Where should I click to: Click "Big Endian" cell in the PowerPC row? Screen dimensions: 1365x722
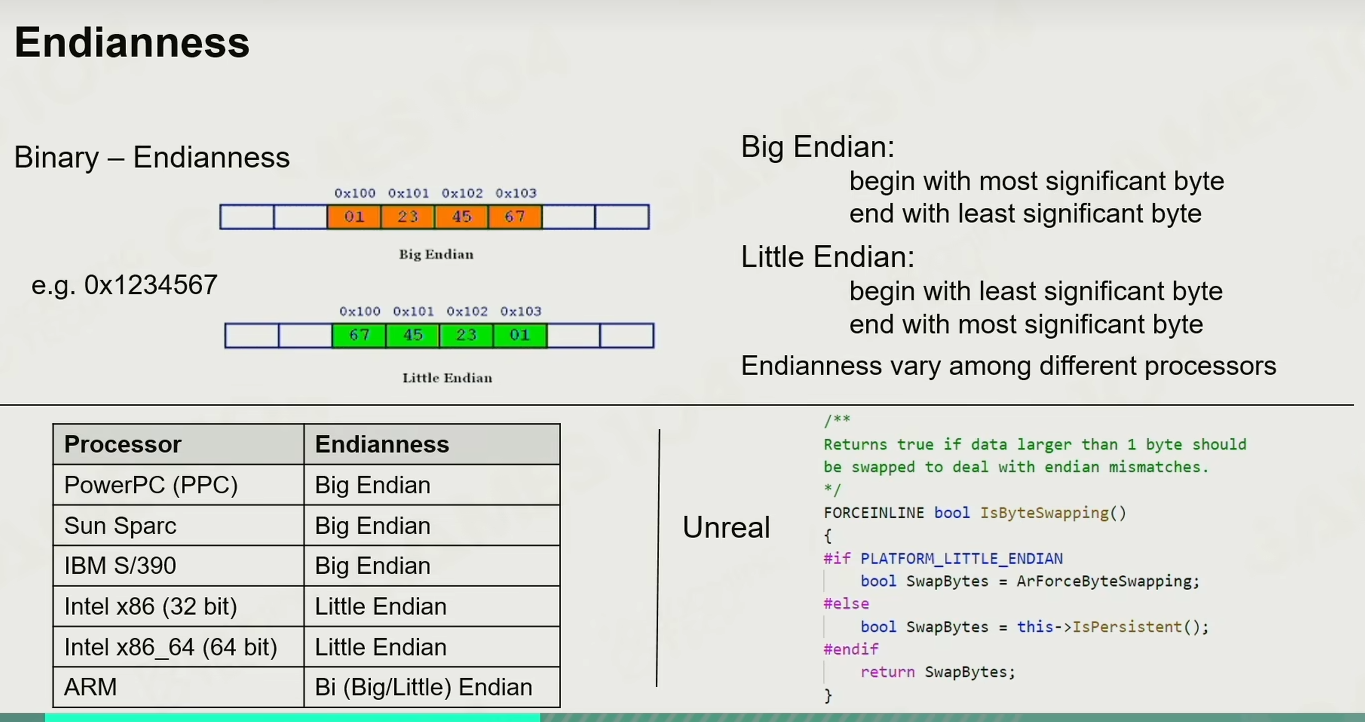click(x=431, y=485)
